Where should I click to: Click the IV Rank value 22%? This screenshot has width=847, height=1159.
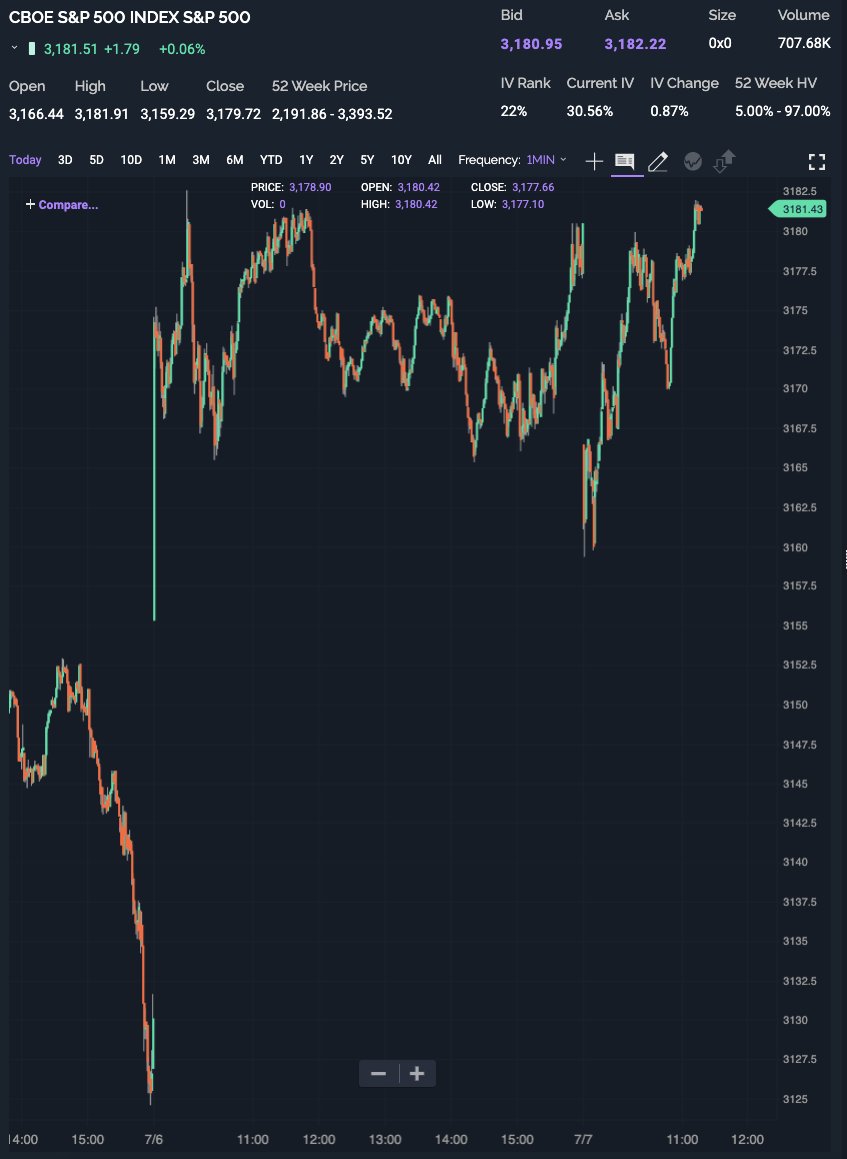(514, 111)
